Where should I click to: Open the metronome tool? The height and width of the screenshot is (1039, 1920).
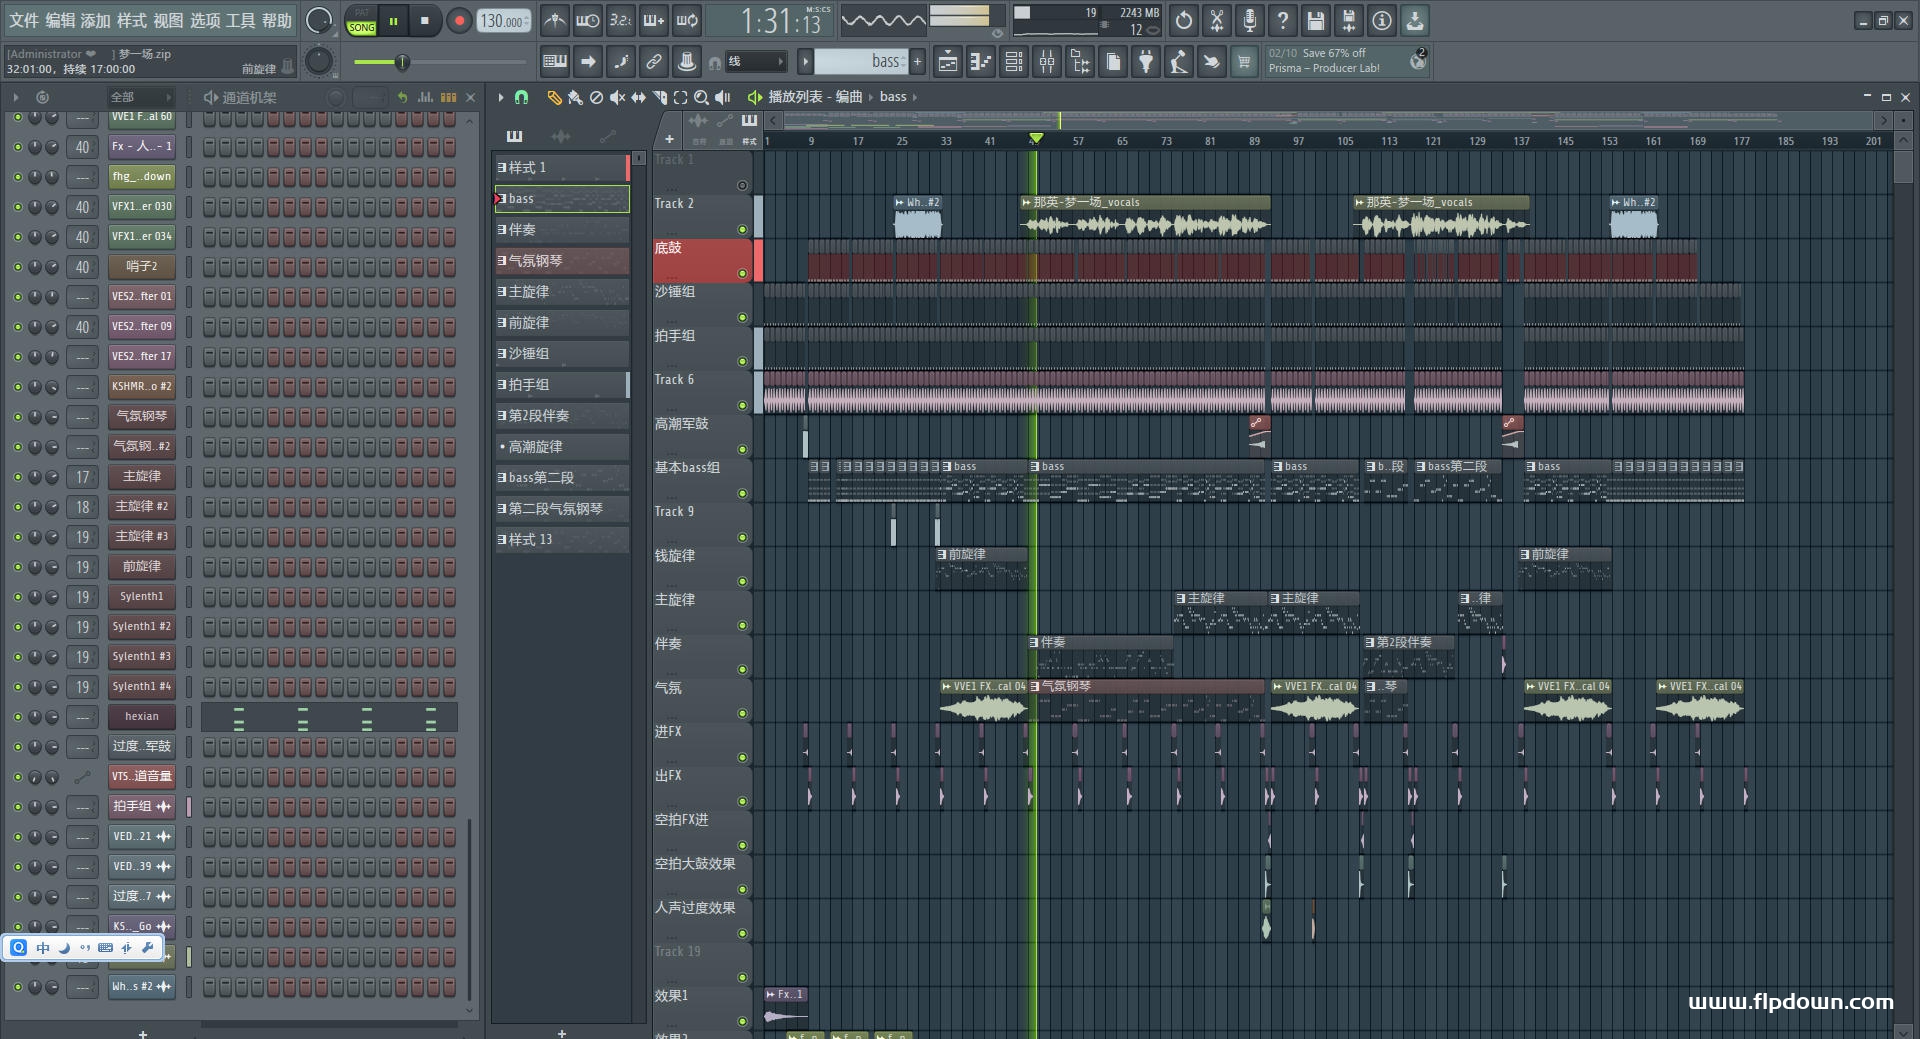555,21
